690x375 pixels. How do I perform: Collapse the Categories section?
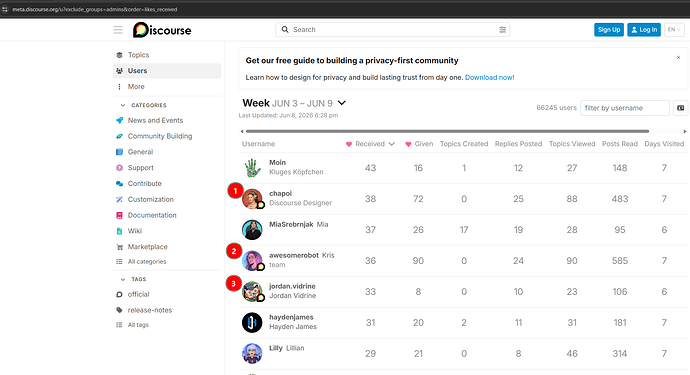(x=143, y=105)
